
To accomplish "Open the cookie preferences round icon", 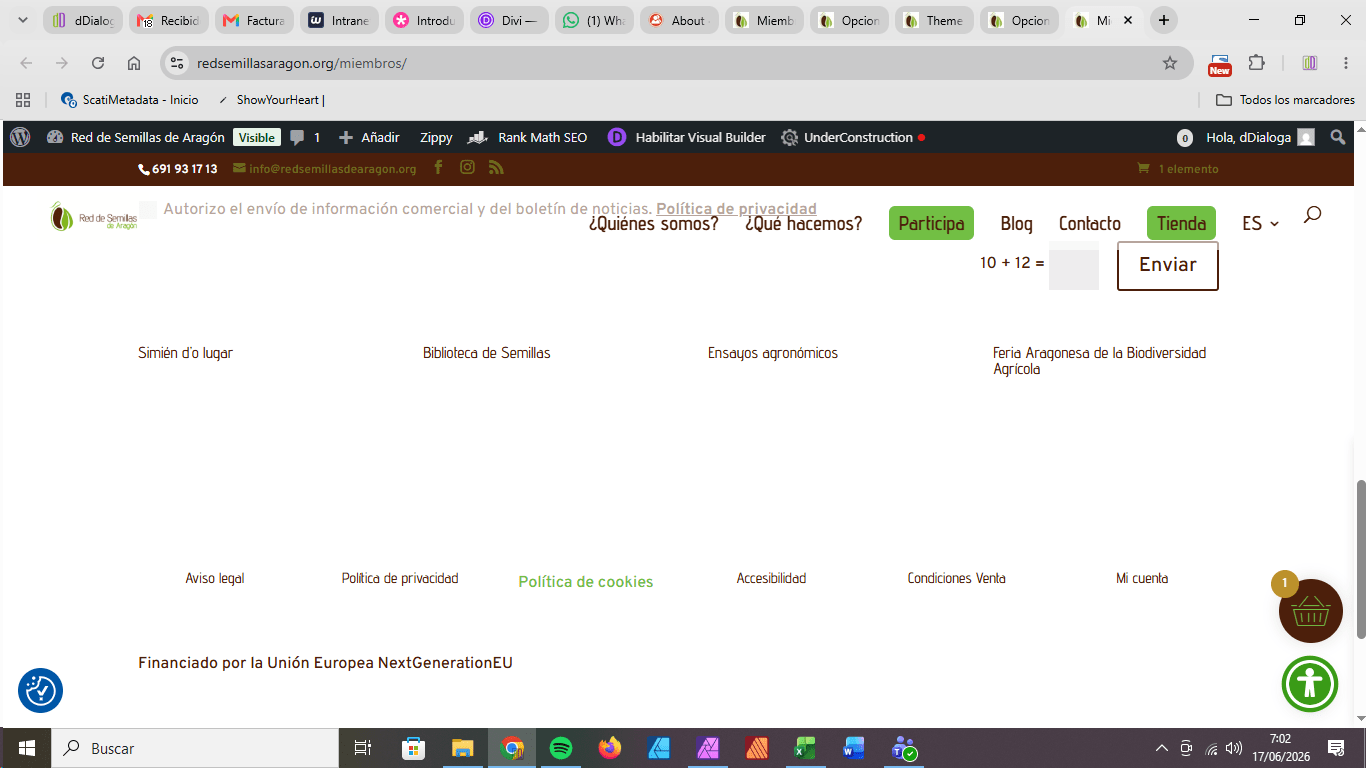I will (40, 690).
